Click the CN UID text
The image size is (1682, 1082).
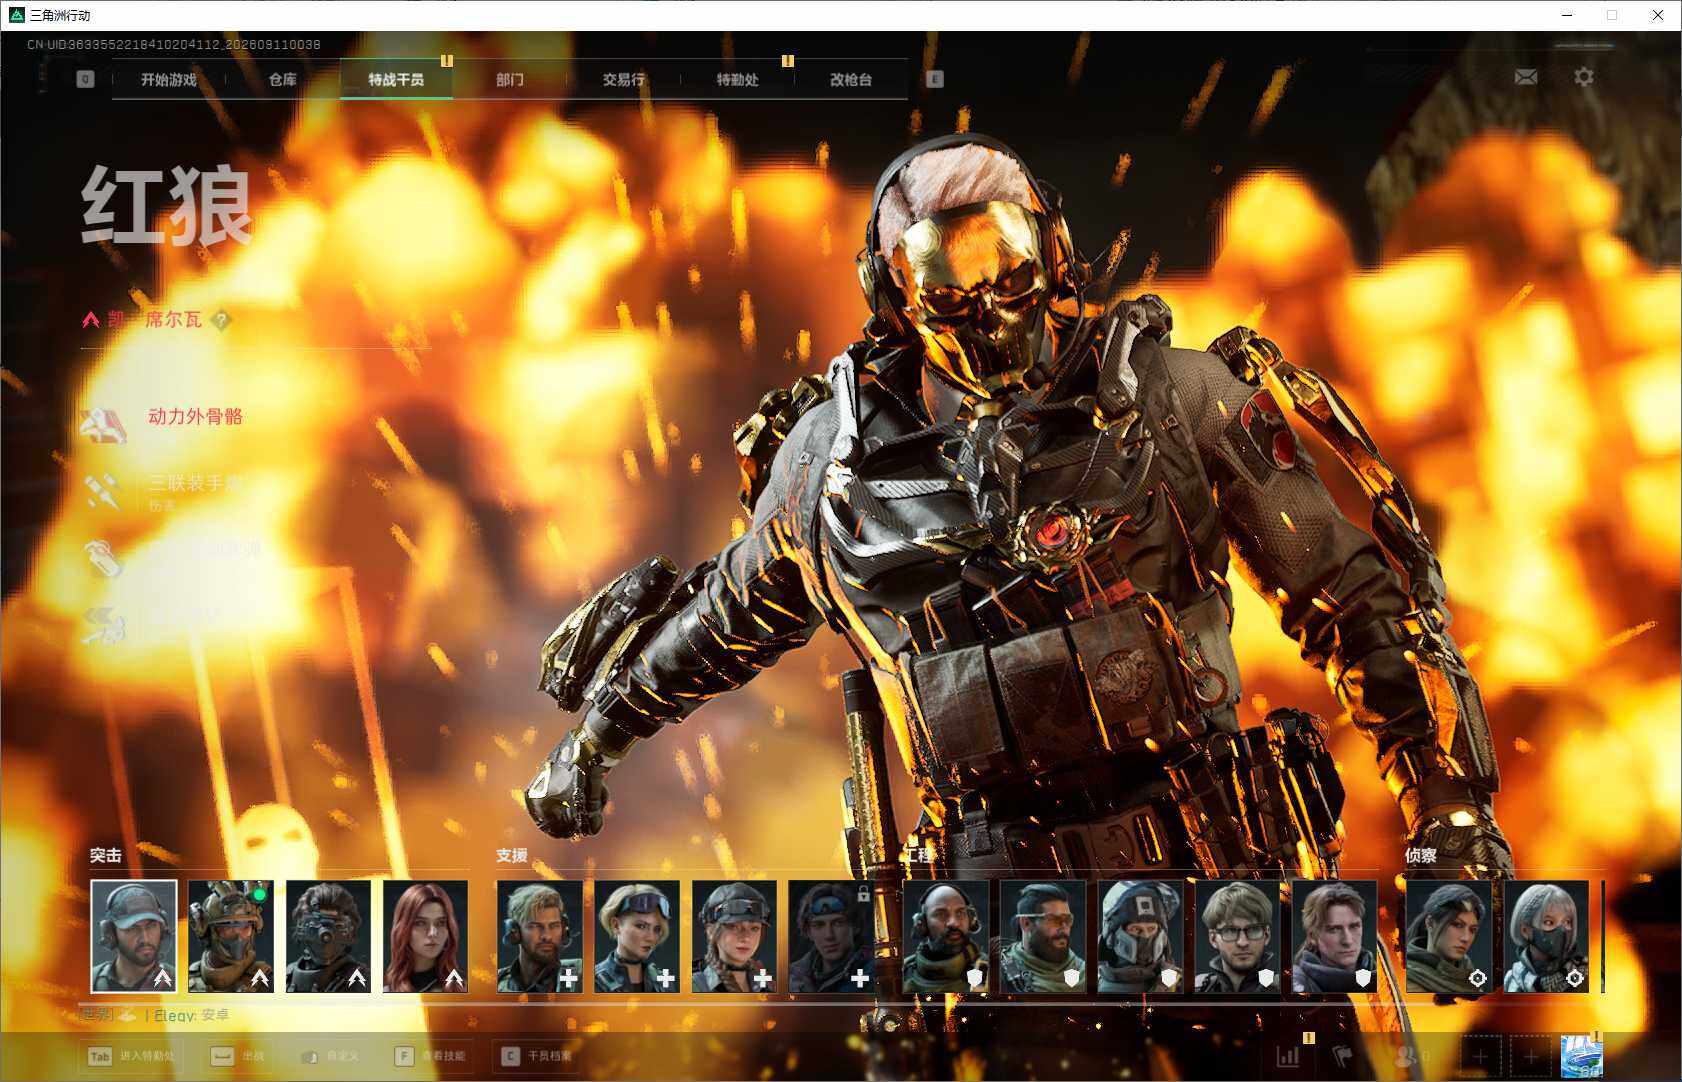click(x=174, y=45)
